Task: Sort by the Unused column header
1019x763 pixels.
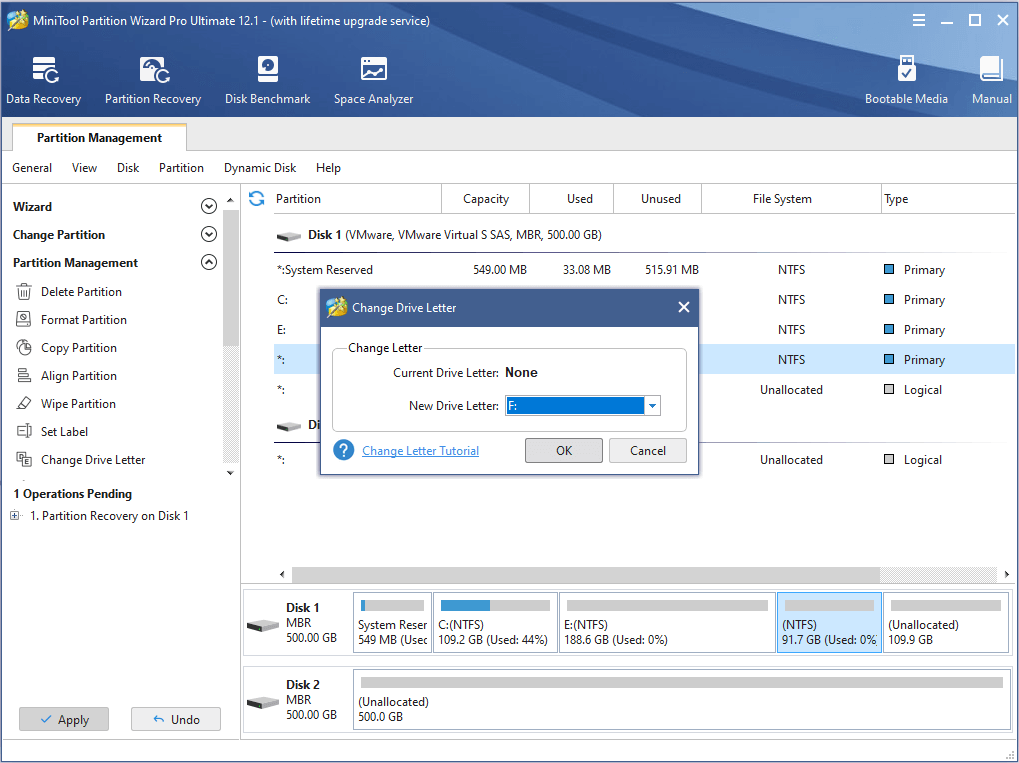Action: [658, 199]
